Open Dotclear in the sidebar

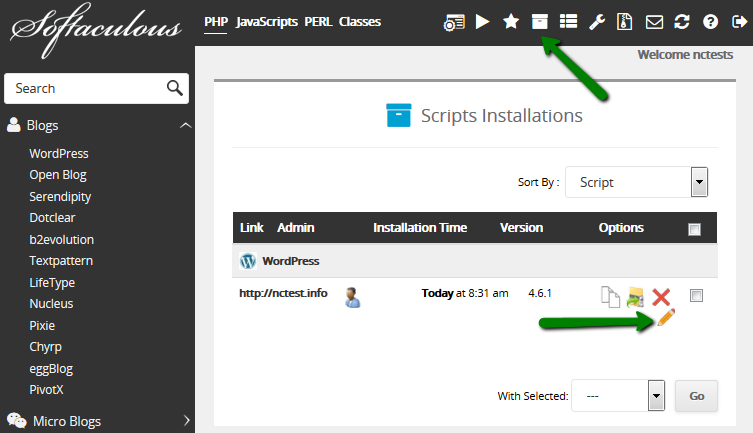point(52,217)
